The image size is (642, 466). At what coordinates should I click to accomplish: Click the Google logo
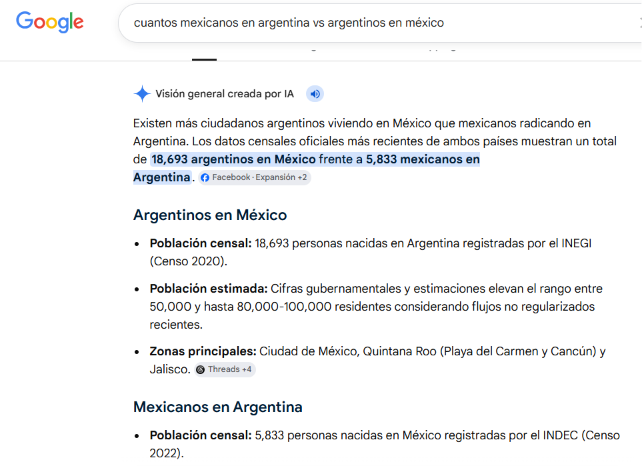(x=50, y=22)
